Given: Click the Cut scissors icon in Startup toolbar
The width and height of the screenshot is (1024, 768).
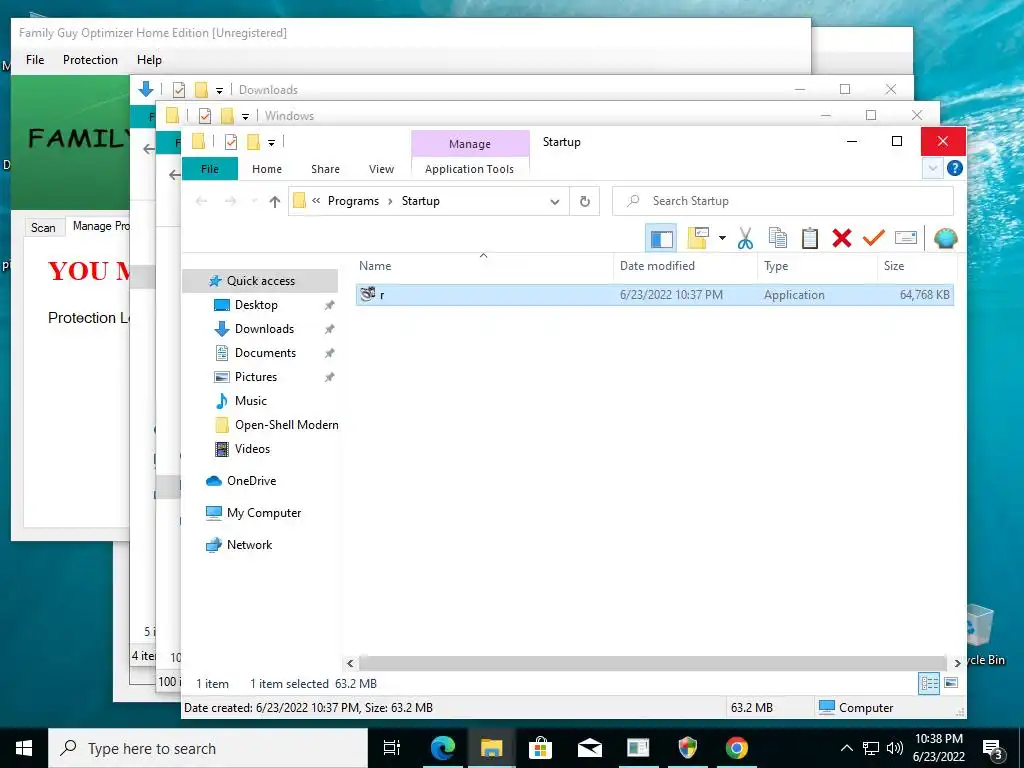Looking at the screenshot, I should 745,238.
